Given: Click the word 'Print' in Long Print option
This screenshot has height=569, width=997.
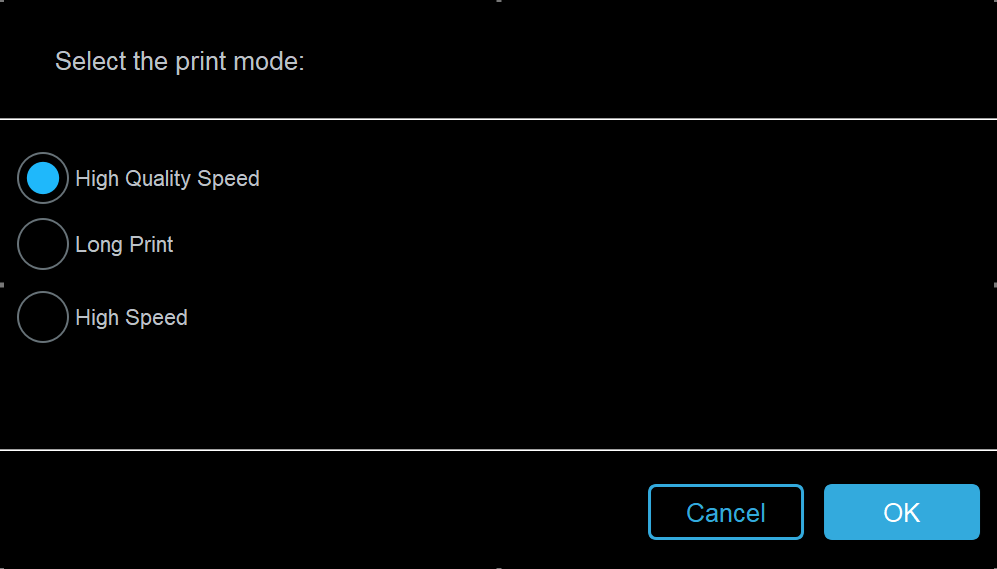Looking at the screenshot, I should [151, 245].
